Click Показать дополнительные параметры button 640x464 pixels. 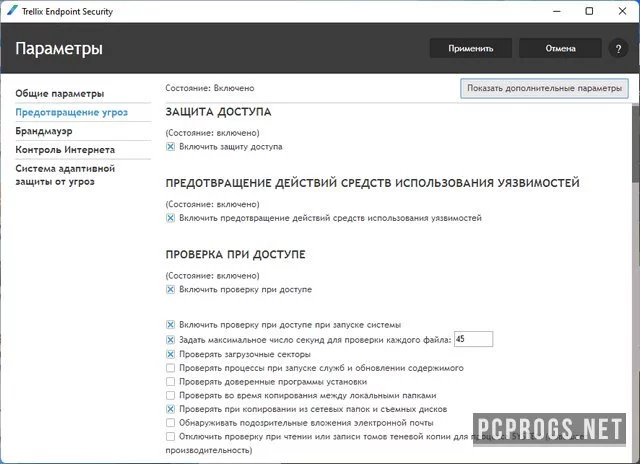click(x=544, y=88)
